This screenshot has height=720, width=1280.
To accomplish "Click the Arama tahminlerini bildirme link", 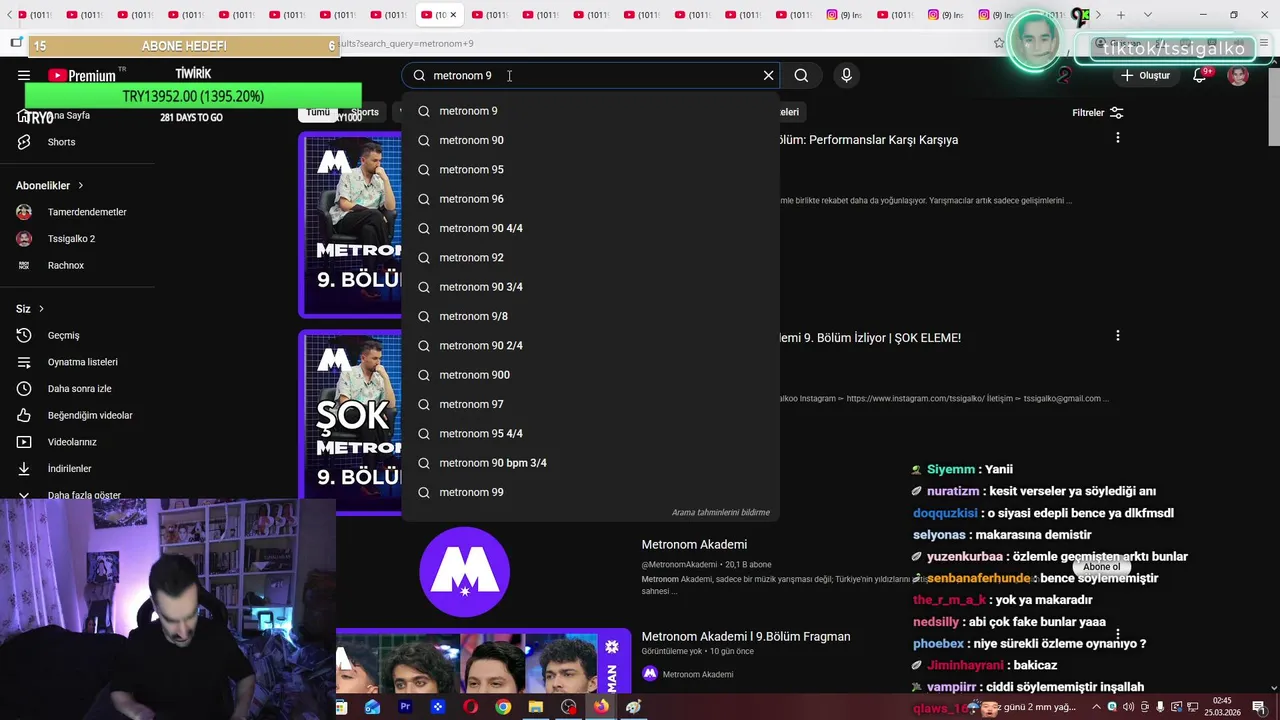I will (x=721, y=513).
